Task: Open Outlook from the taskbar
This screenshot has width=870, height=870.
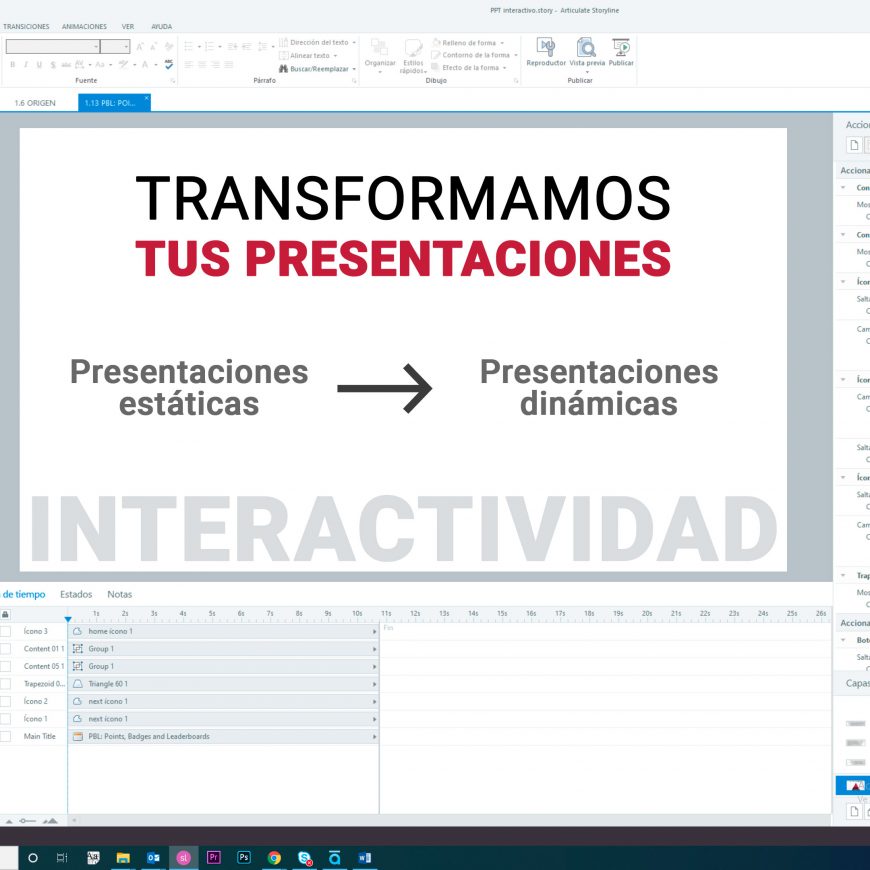Action: coord(153,858)
